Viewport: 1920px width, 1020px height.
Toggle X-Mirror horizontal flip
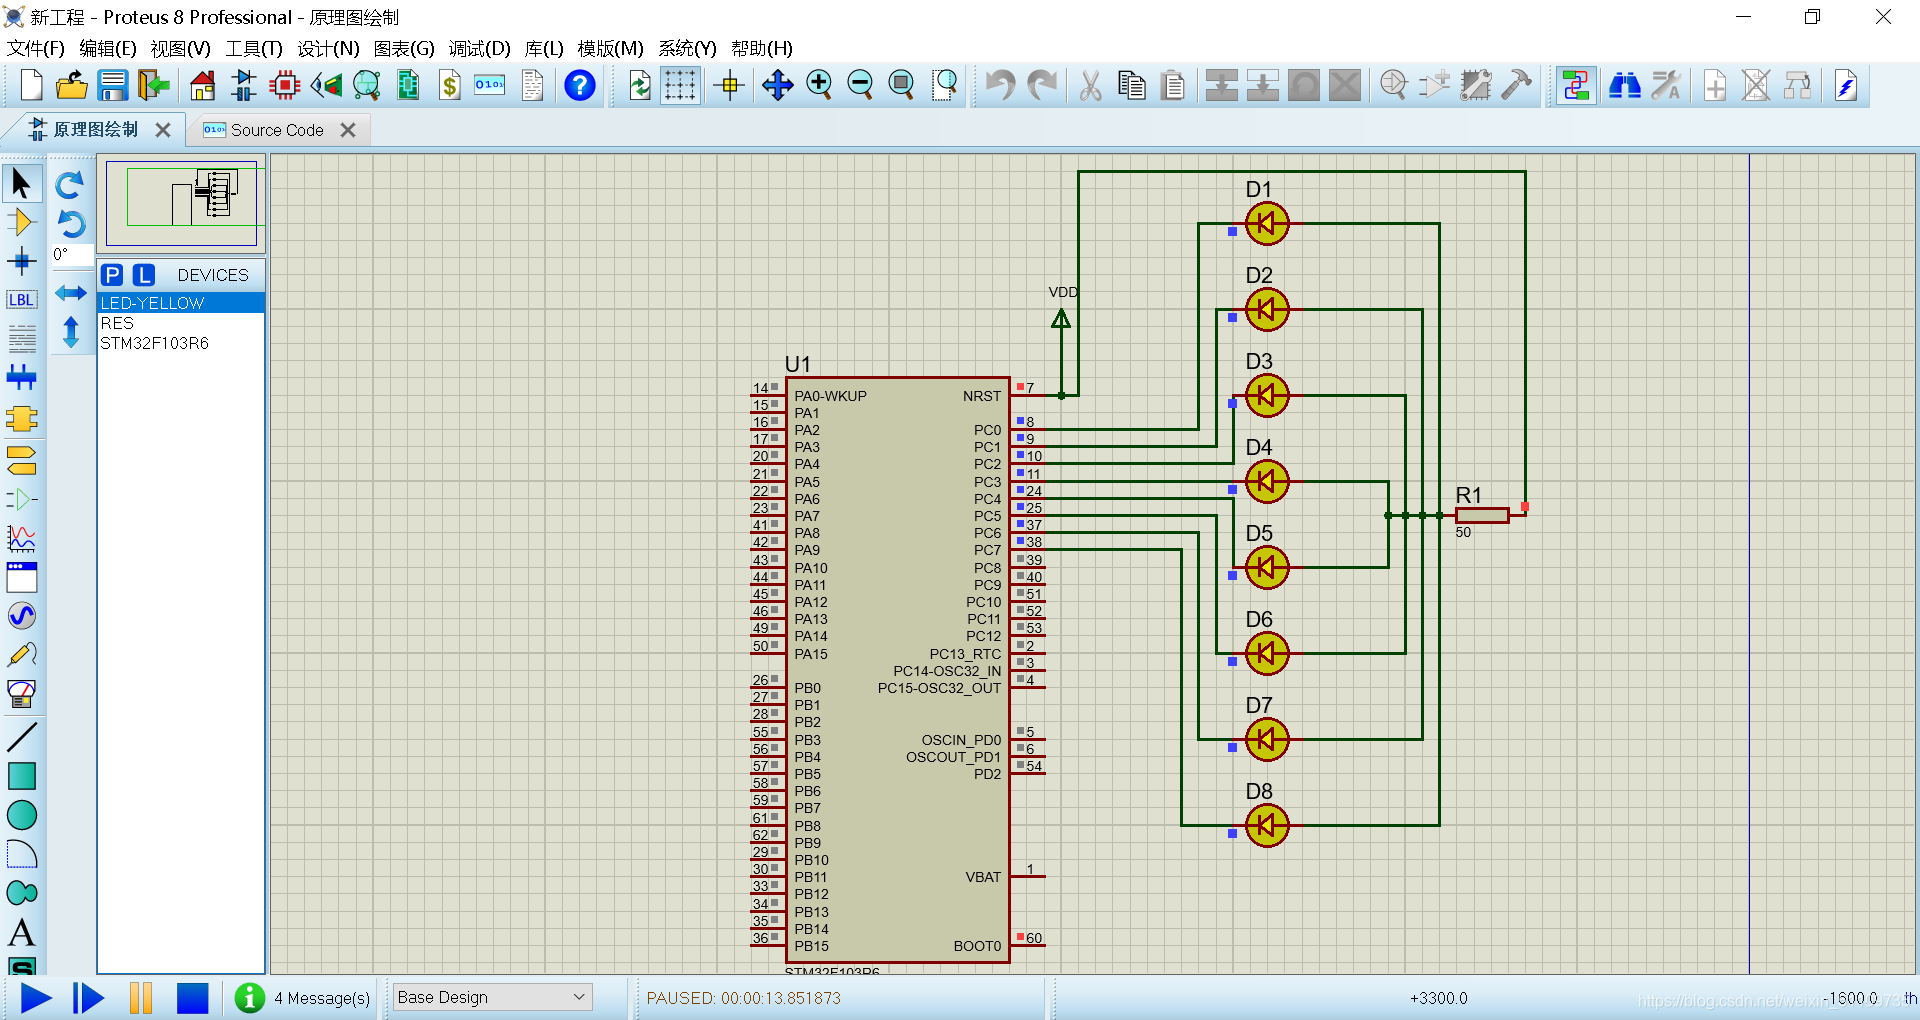70,293
